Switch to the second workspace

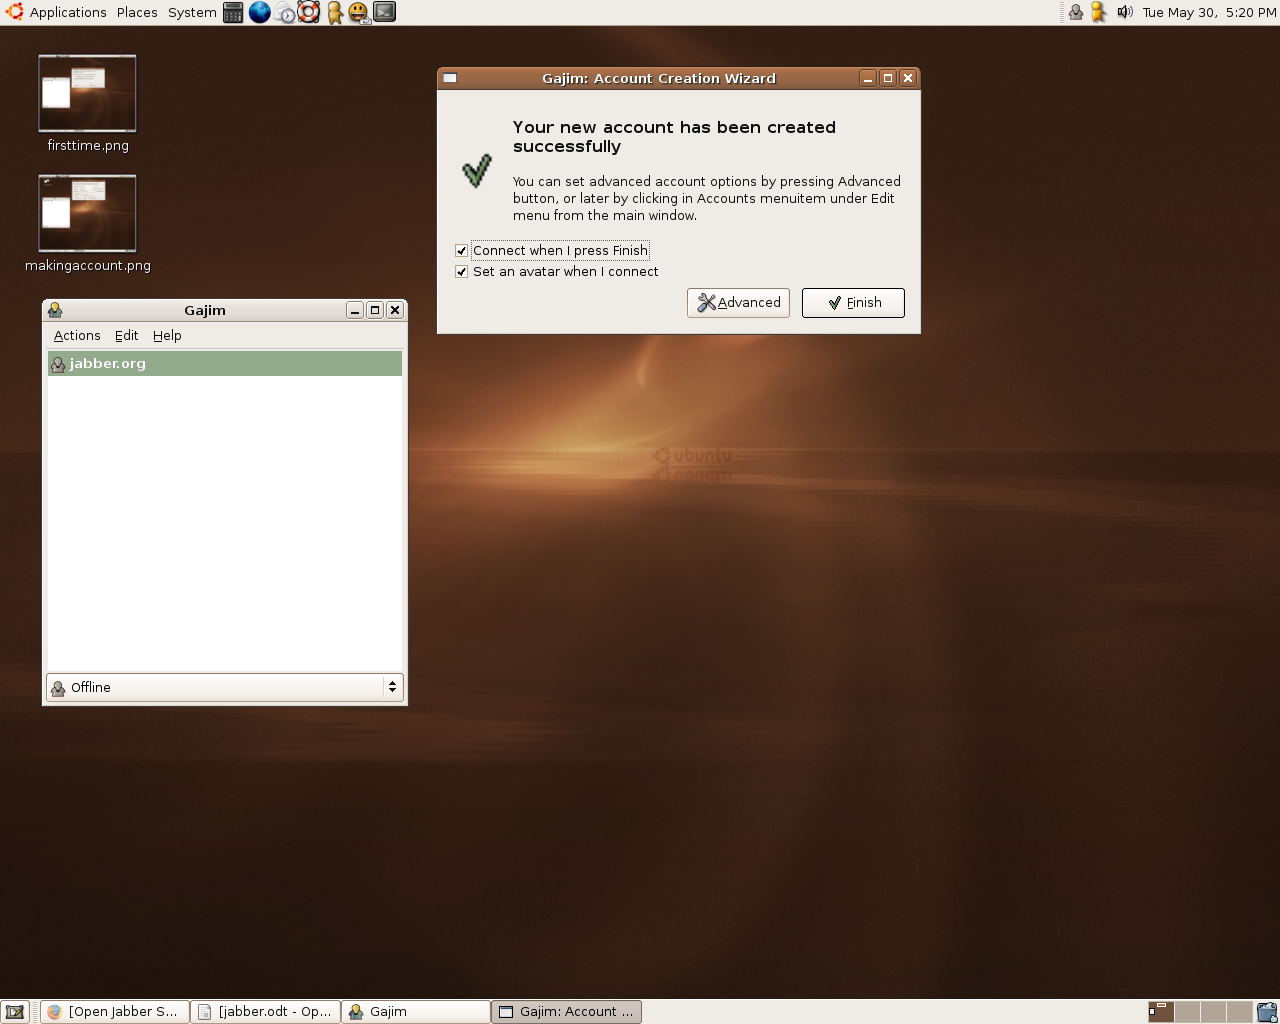(1187, 1012)
